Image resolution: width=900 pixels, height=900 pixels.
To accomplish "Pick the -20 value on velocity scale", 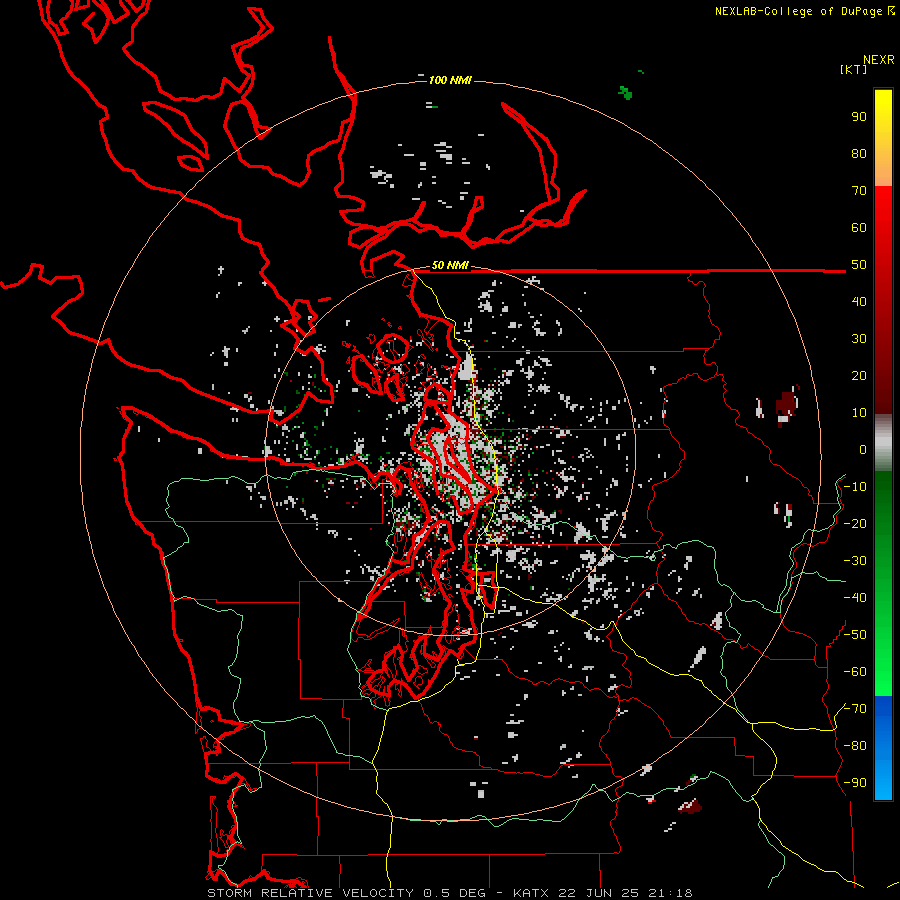I will [x=855, y=523].
